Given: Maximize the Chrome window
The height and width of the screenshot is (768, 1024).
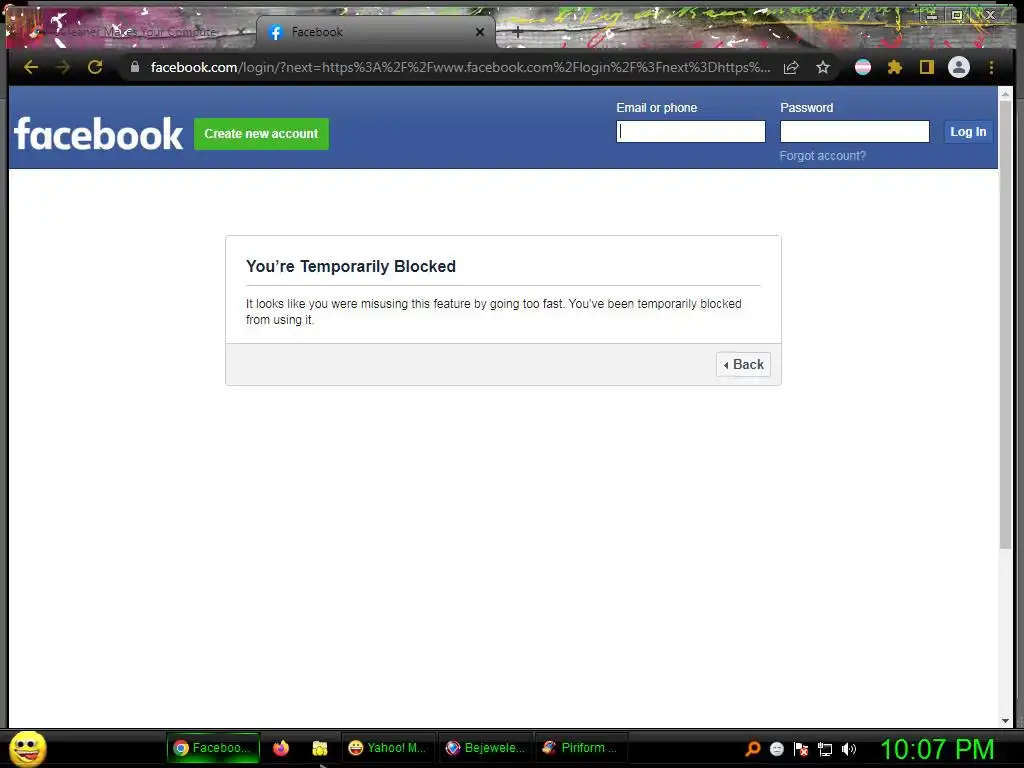Looking at the screenshot, I should click(x=957, y=16).
